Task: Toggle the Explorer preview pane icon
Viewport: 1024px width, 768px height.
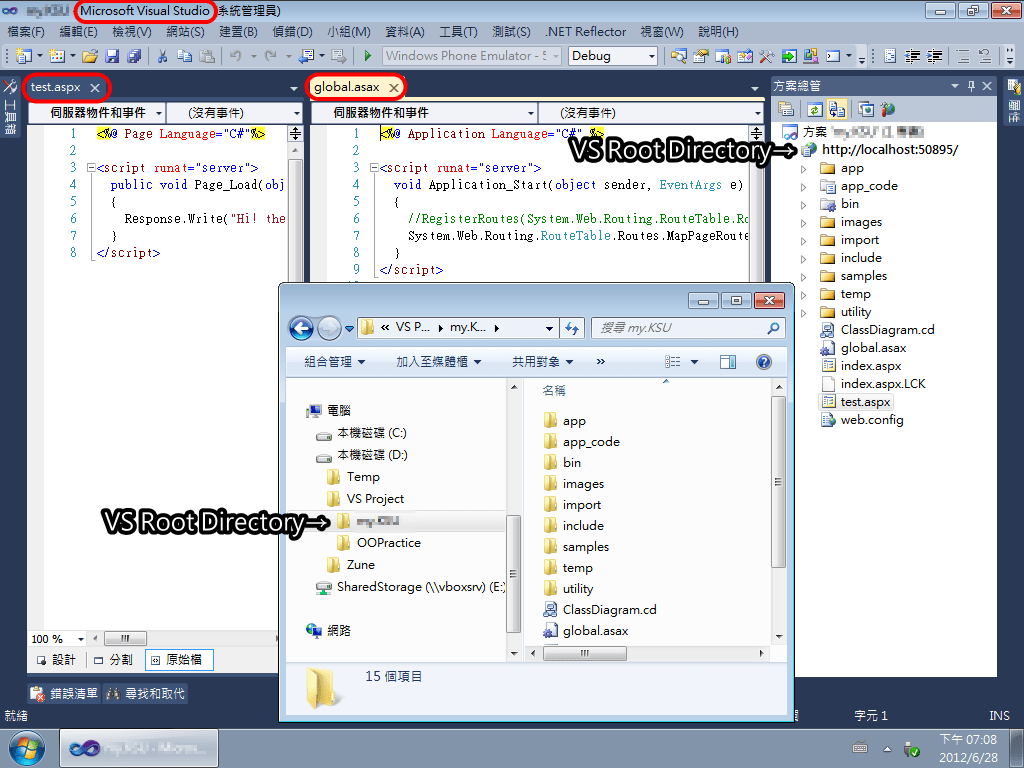Action: pos(728,362)
